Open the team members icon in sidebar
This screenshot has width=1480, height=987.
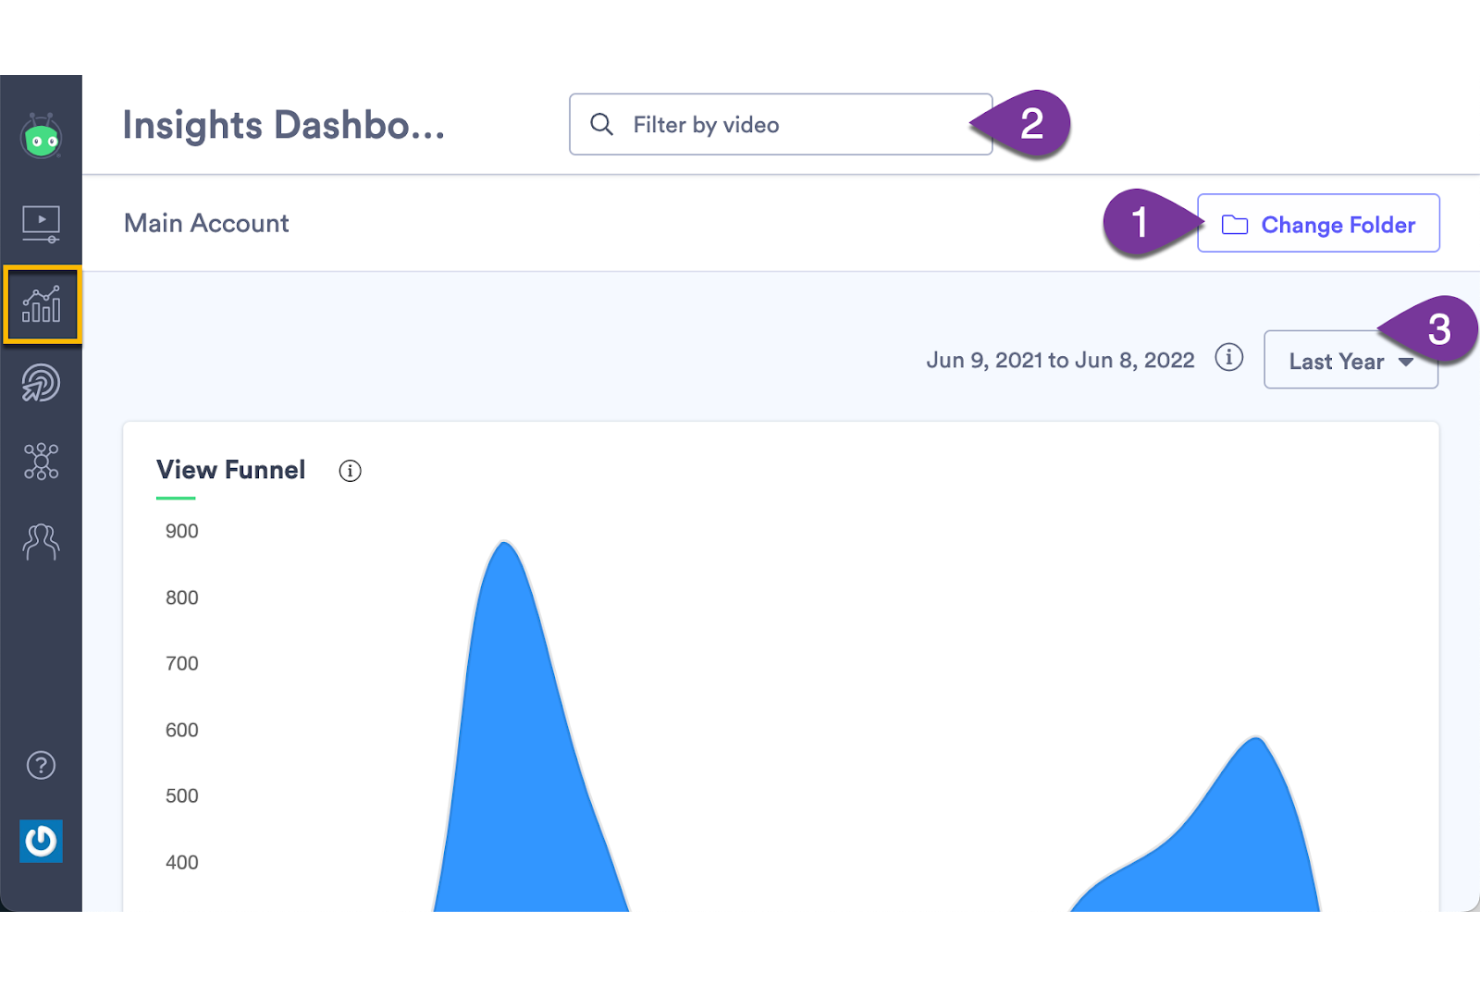[40, 541]
